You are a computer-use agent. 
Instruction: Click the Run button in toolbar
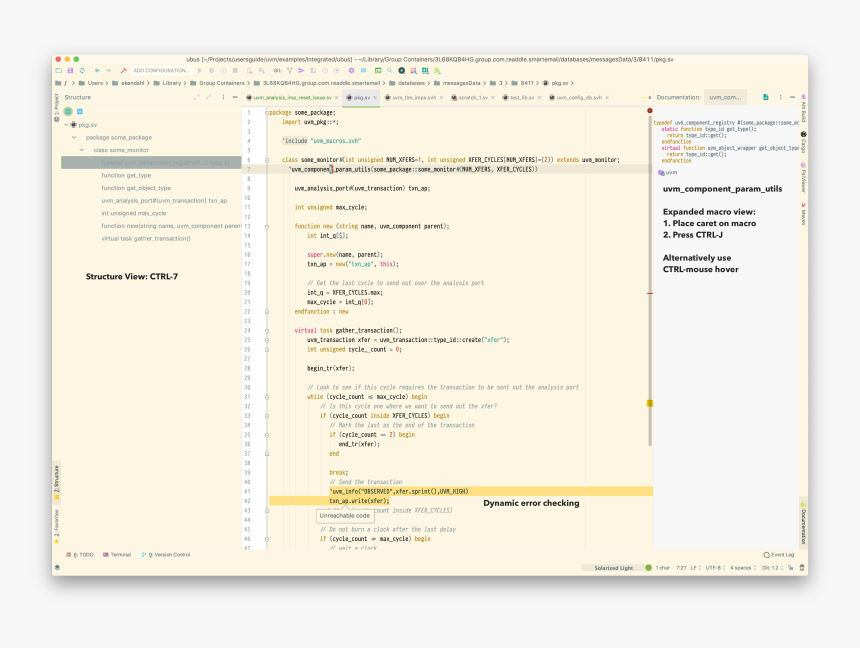coord(201,71)
